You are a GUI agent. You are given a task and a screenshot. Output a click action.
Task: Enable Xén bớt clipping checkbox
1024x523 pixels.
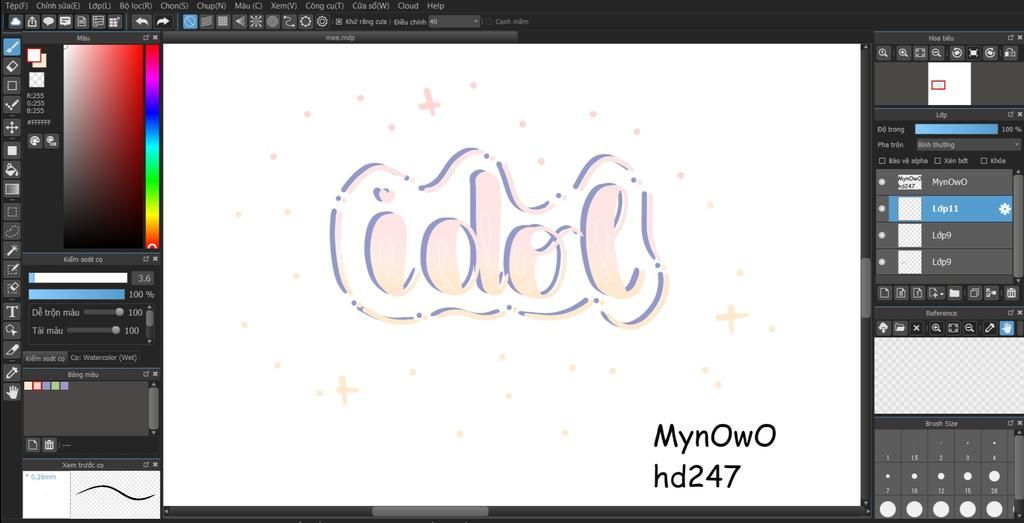pyautogui.click(x=937, y=161)
